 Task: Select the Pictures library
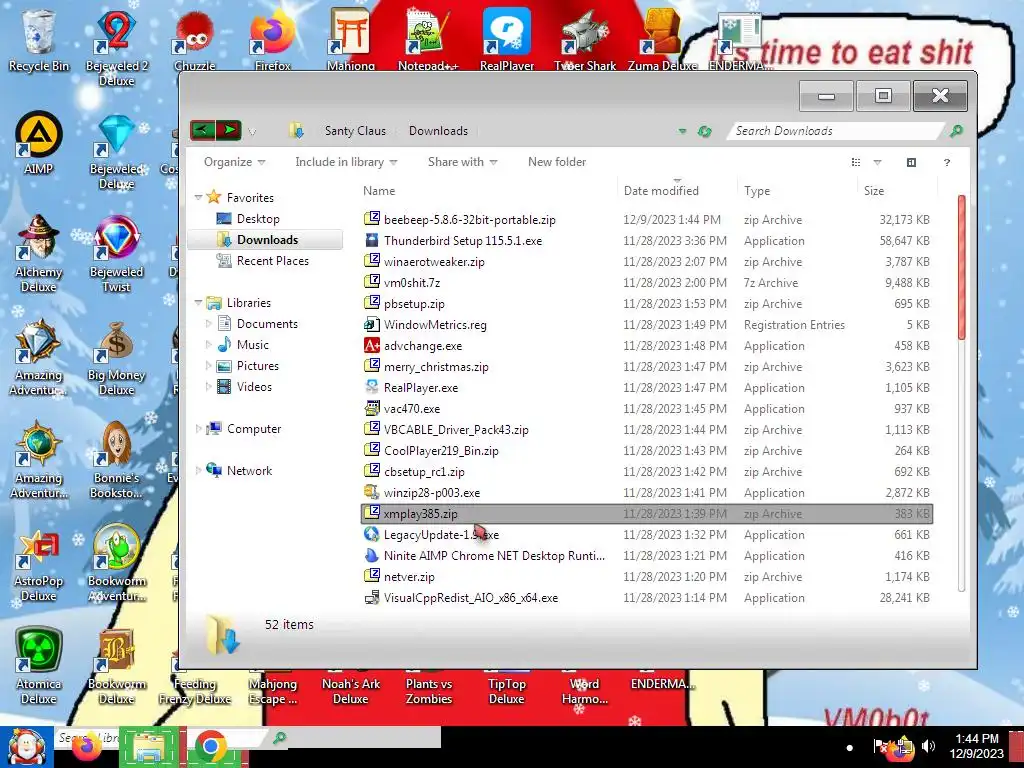click(x=258, y=366)
